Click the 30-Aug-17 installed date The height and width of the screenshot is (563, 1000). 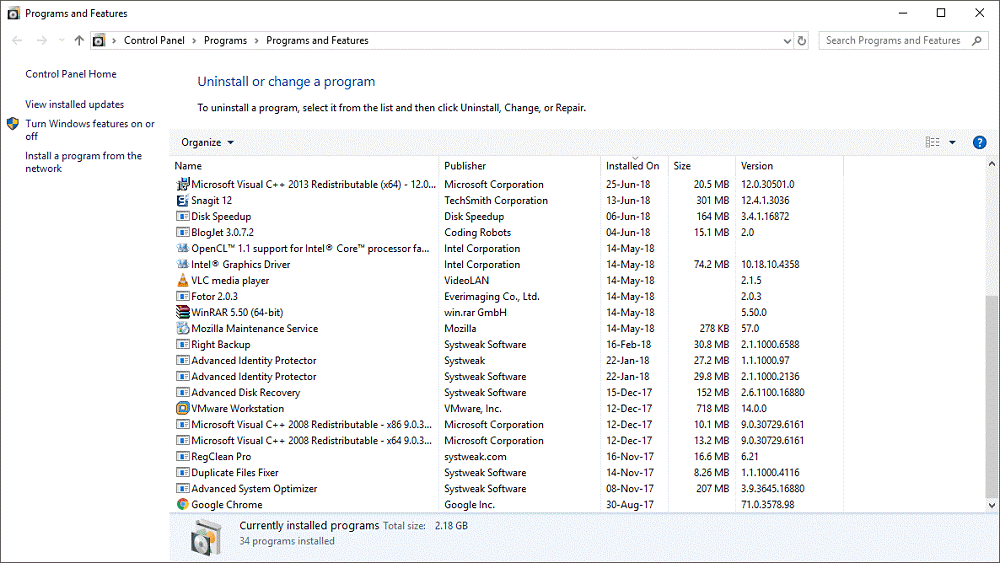tap(629, 504)
